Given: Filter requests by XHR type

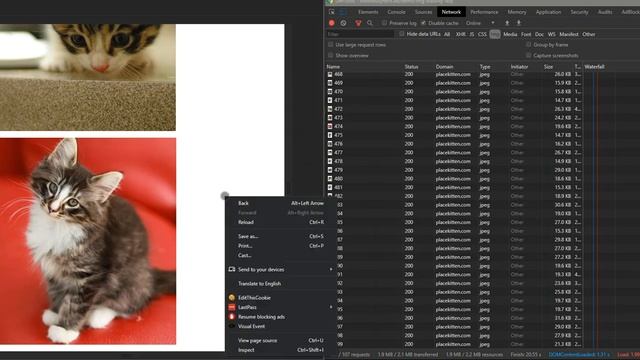Looking at the screenshot, I should click(460, 34).
